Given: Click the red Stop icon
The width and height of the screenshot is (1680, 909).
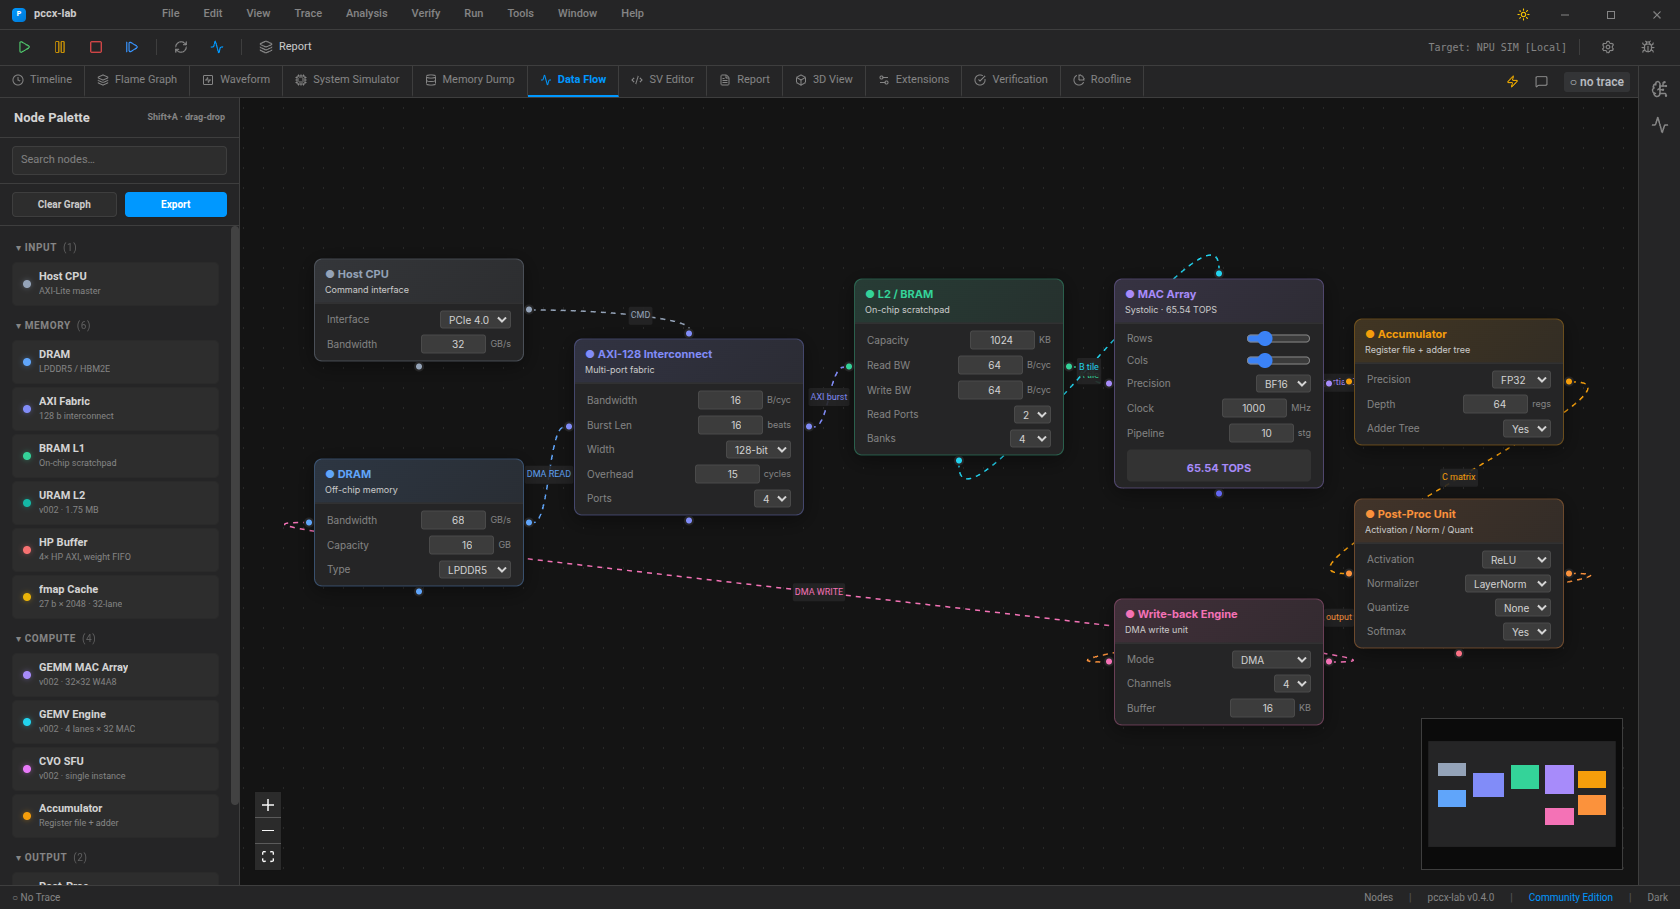Looking at the screenshot, I should point(96,47).
